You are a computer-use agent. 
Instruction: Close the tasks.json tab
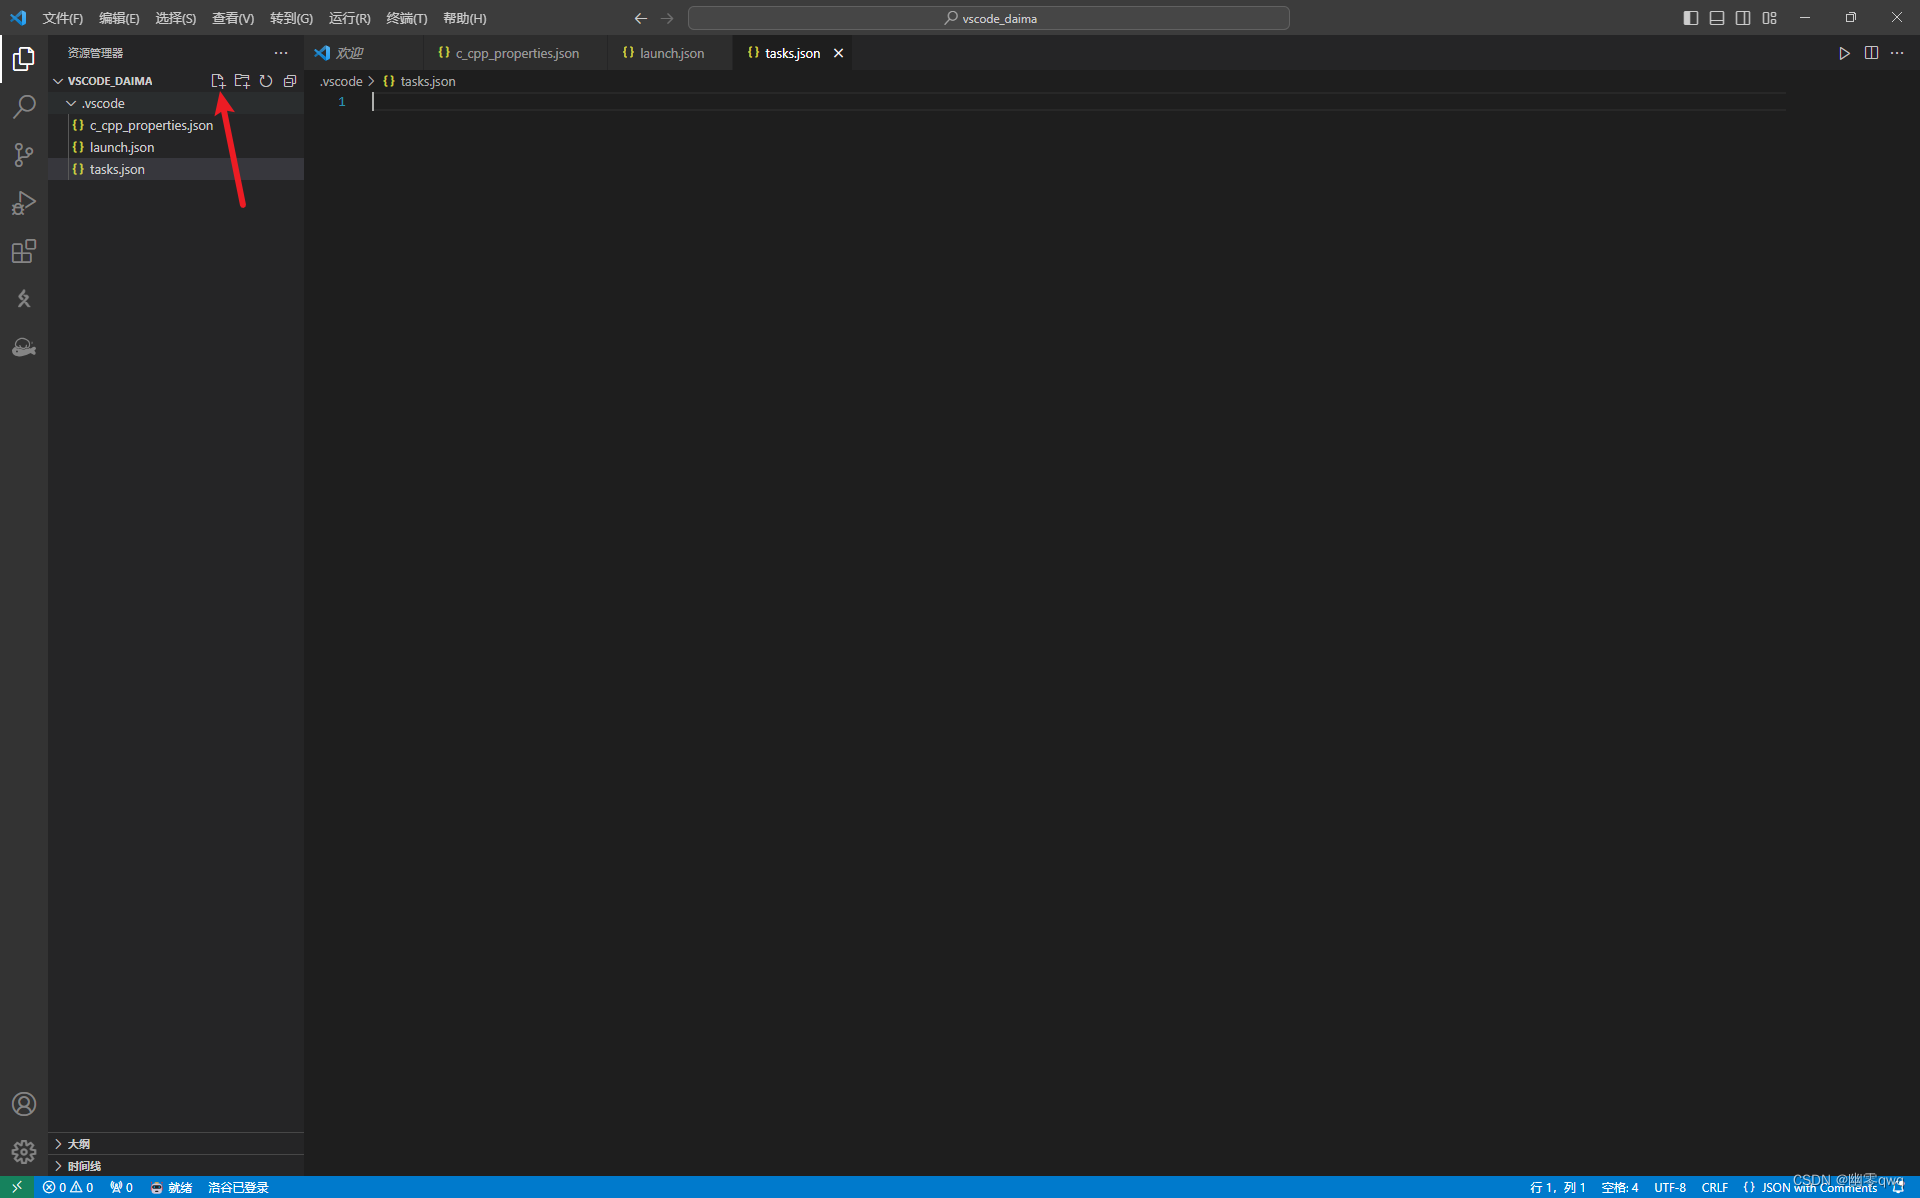(x=839, y=53)
